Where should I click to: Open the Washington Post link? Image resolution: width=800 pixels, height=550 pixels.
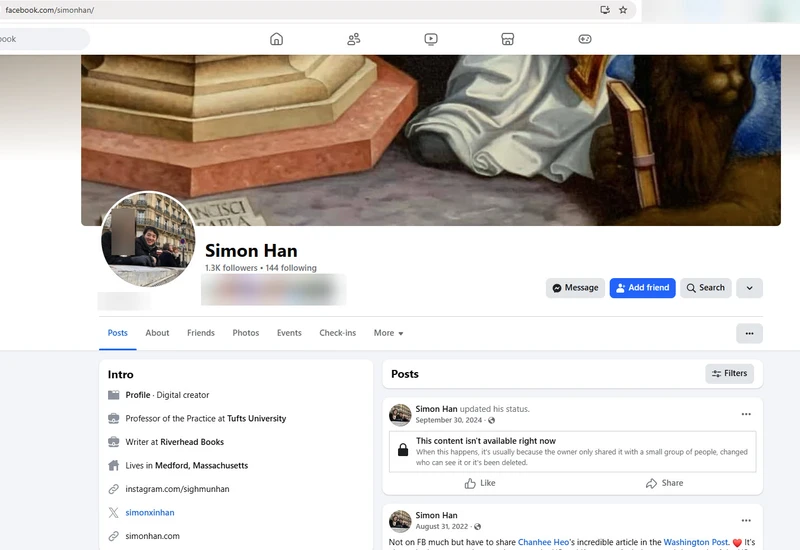pyautogui.click(x=696, y=542)
